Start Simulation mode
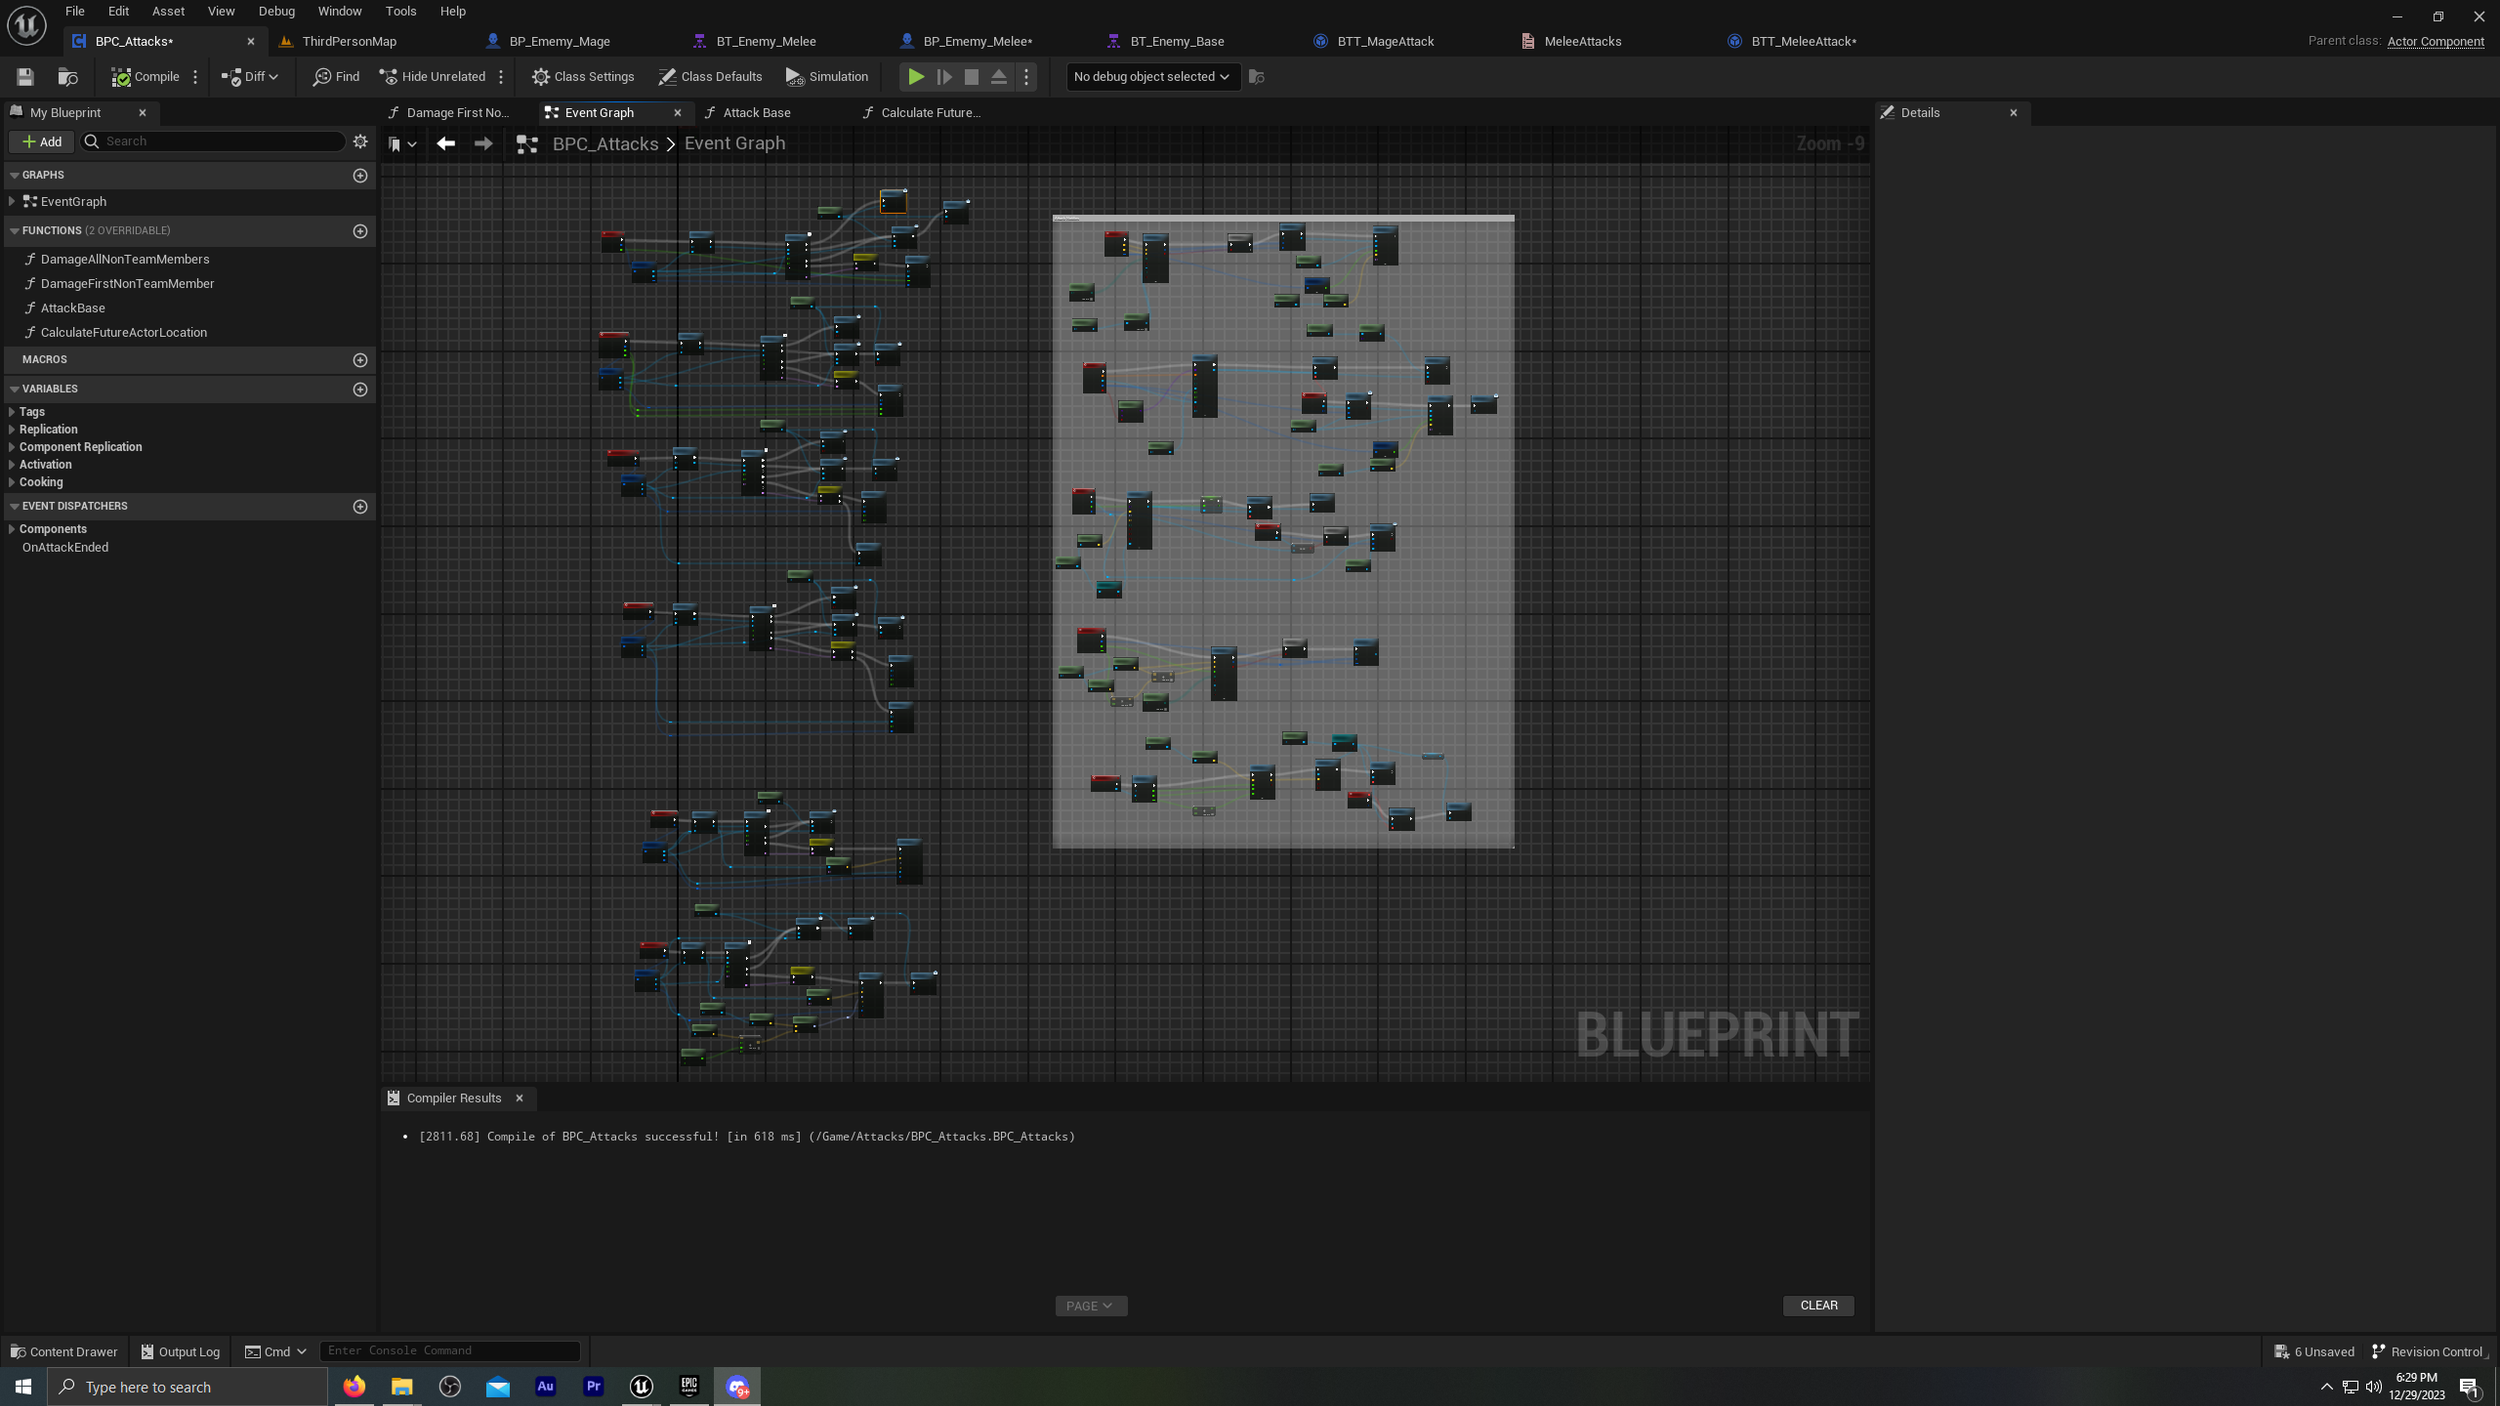 pos(827,77)
